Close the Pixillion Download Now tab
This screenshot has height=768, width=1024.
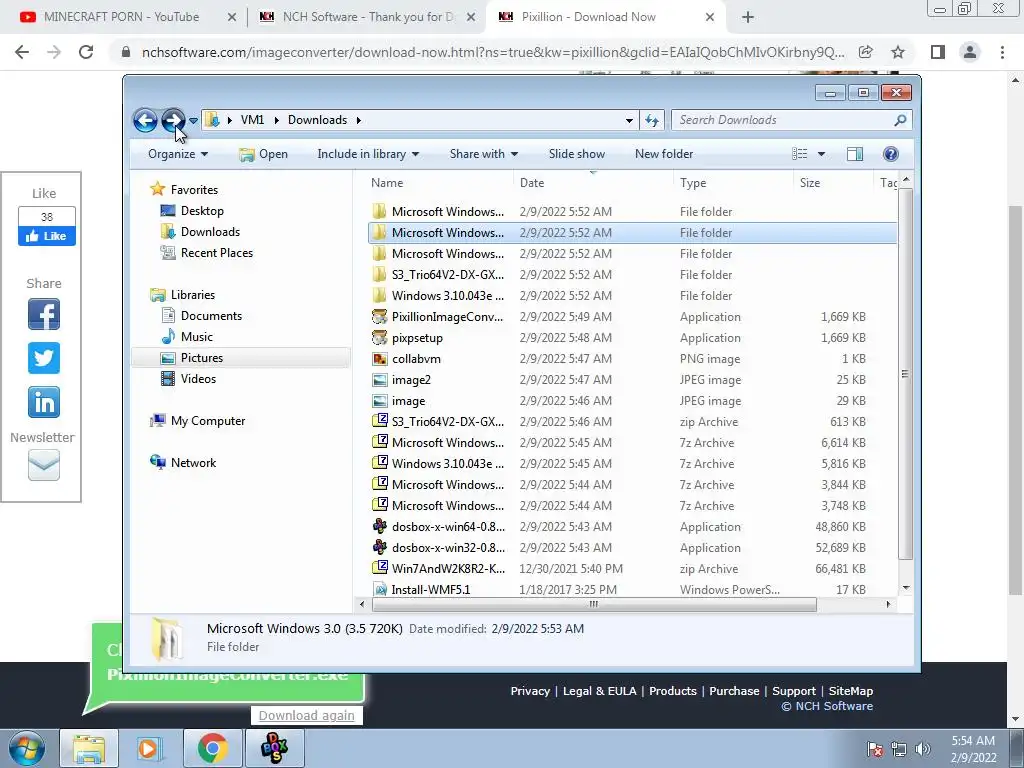click(x=710, y=18)
